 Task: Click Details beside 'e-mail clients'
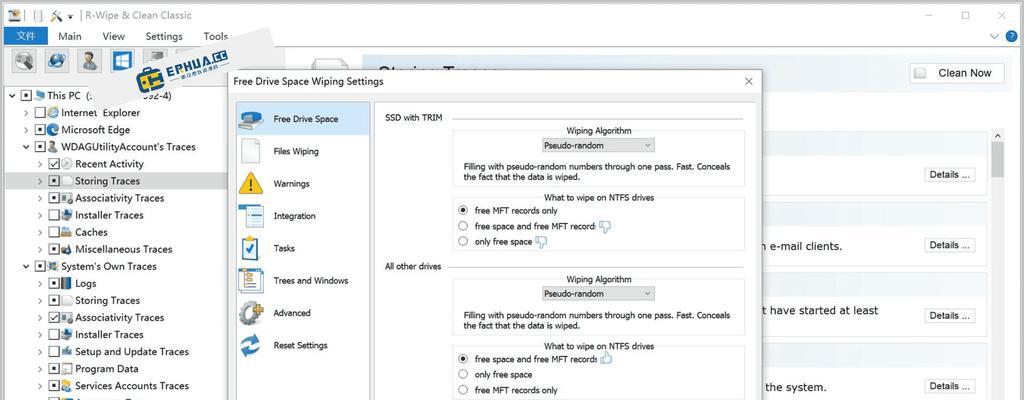point(950,245)
